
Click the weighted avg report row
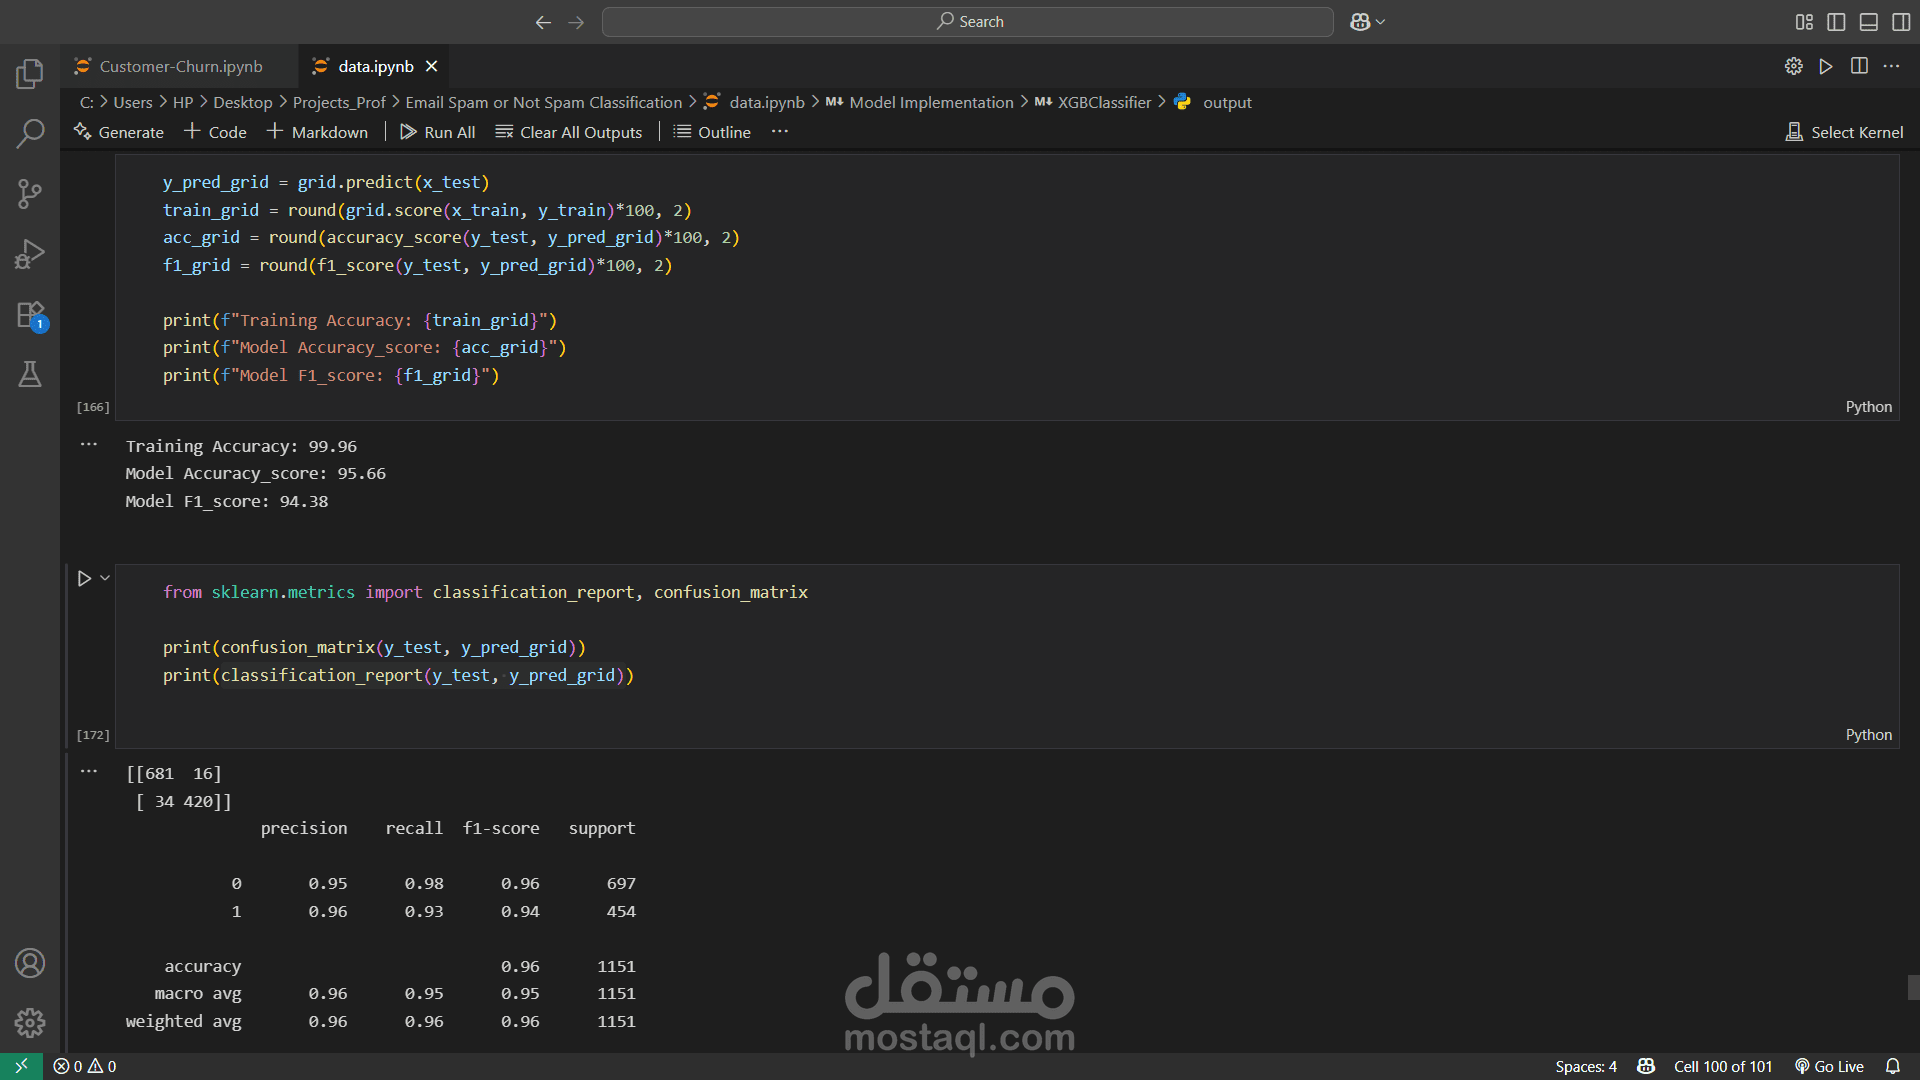(x=381, y=1021)
